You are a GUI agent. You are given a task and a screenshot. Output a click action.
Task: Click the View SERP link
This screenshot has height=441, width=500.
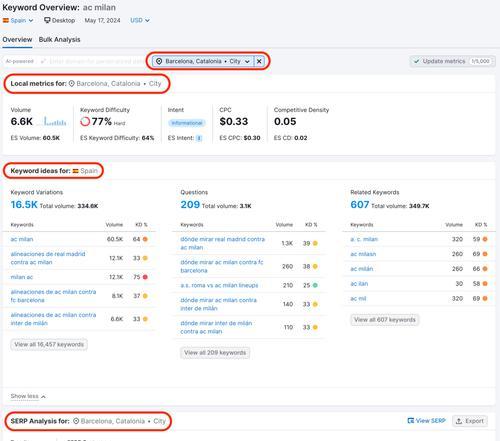pyautogui.click(x=427, y=421)
